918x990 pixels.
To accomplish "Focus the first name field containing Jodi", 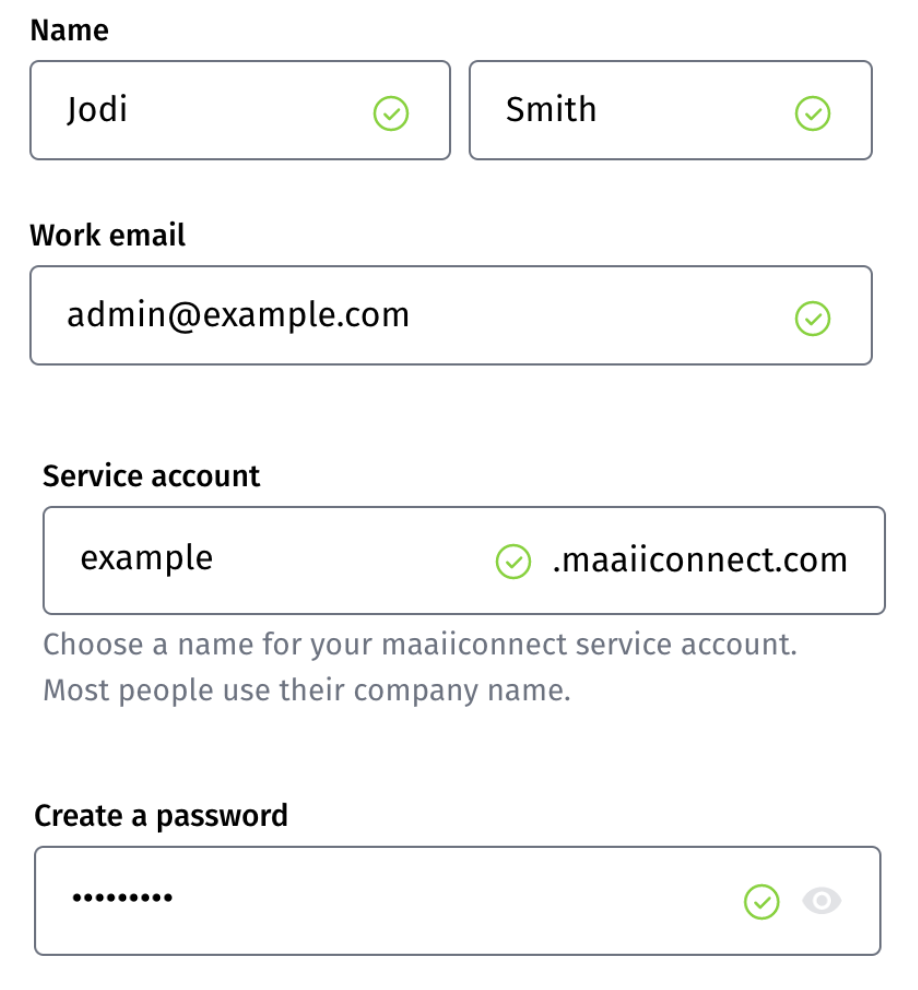I will pyautogui.click(x=240, y=110).
